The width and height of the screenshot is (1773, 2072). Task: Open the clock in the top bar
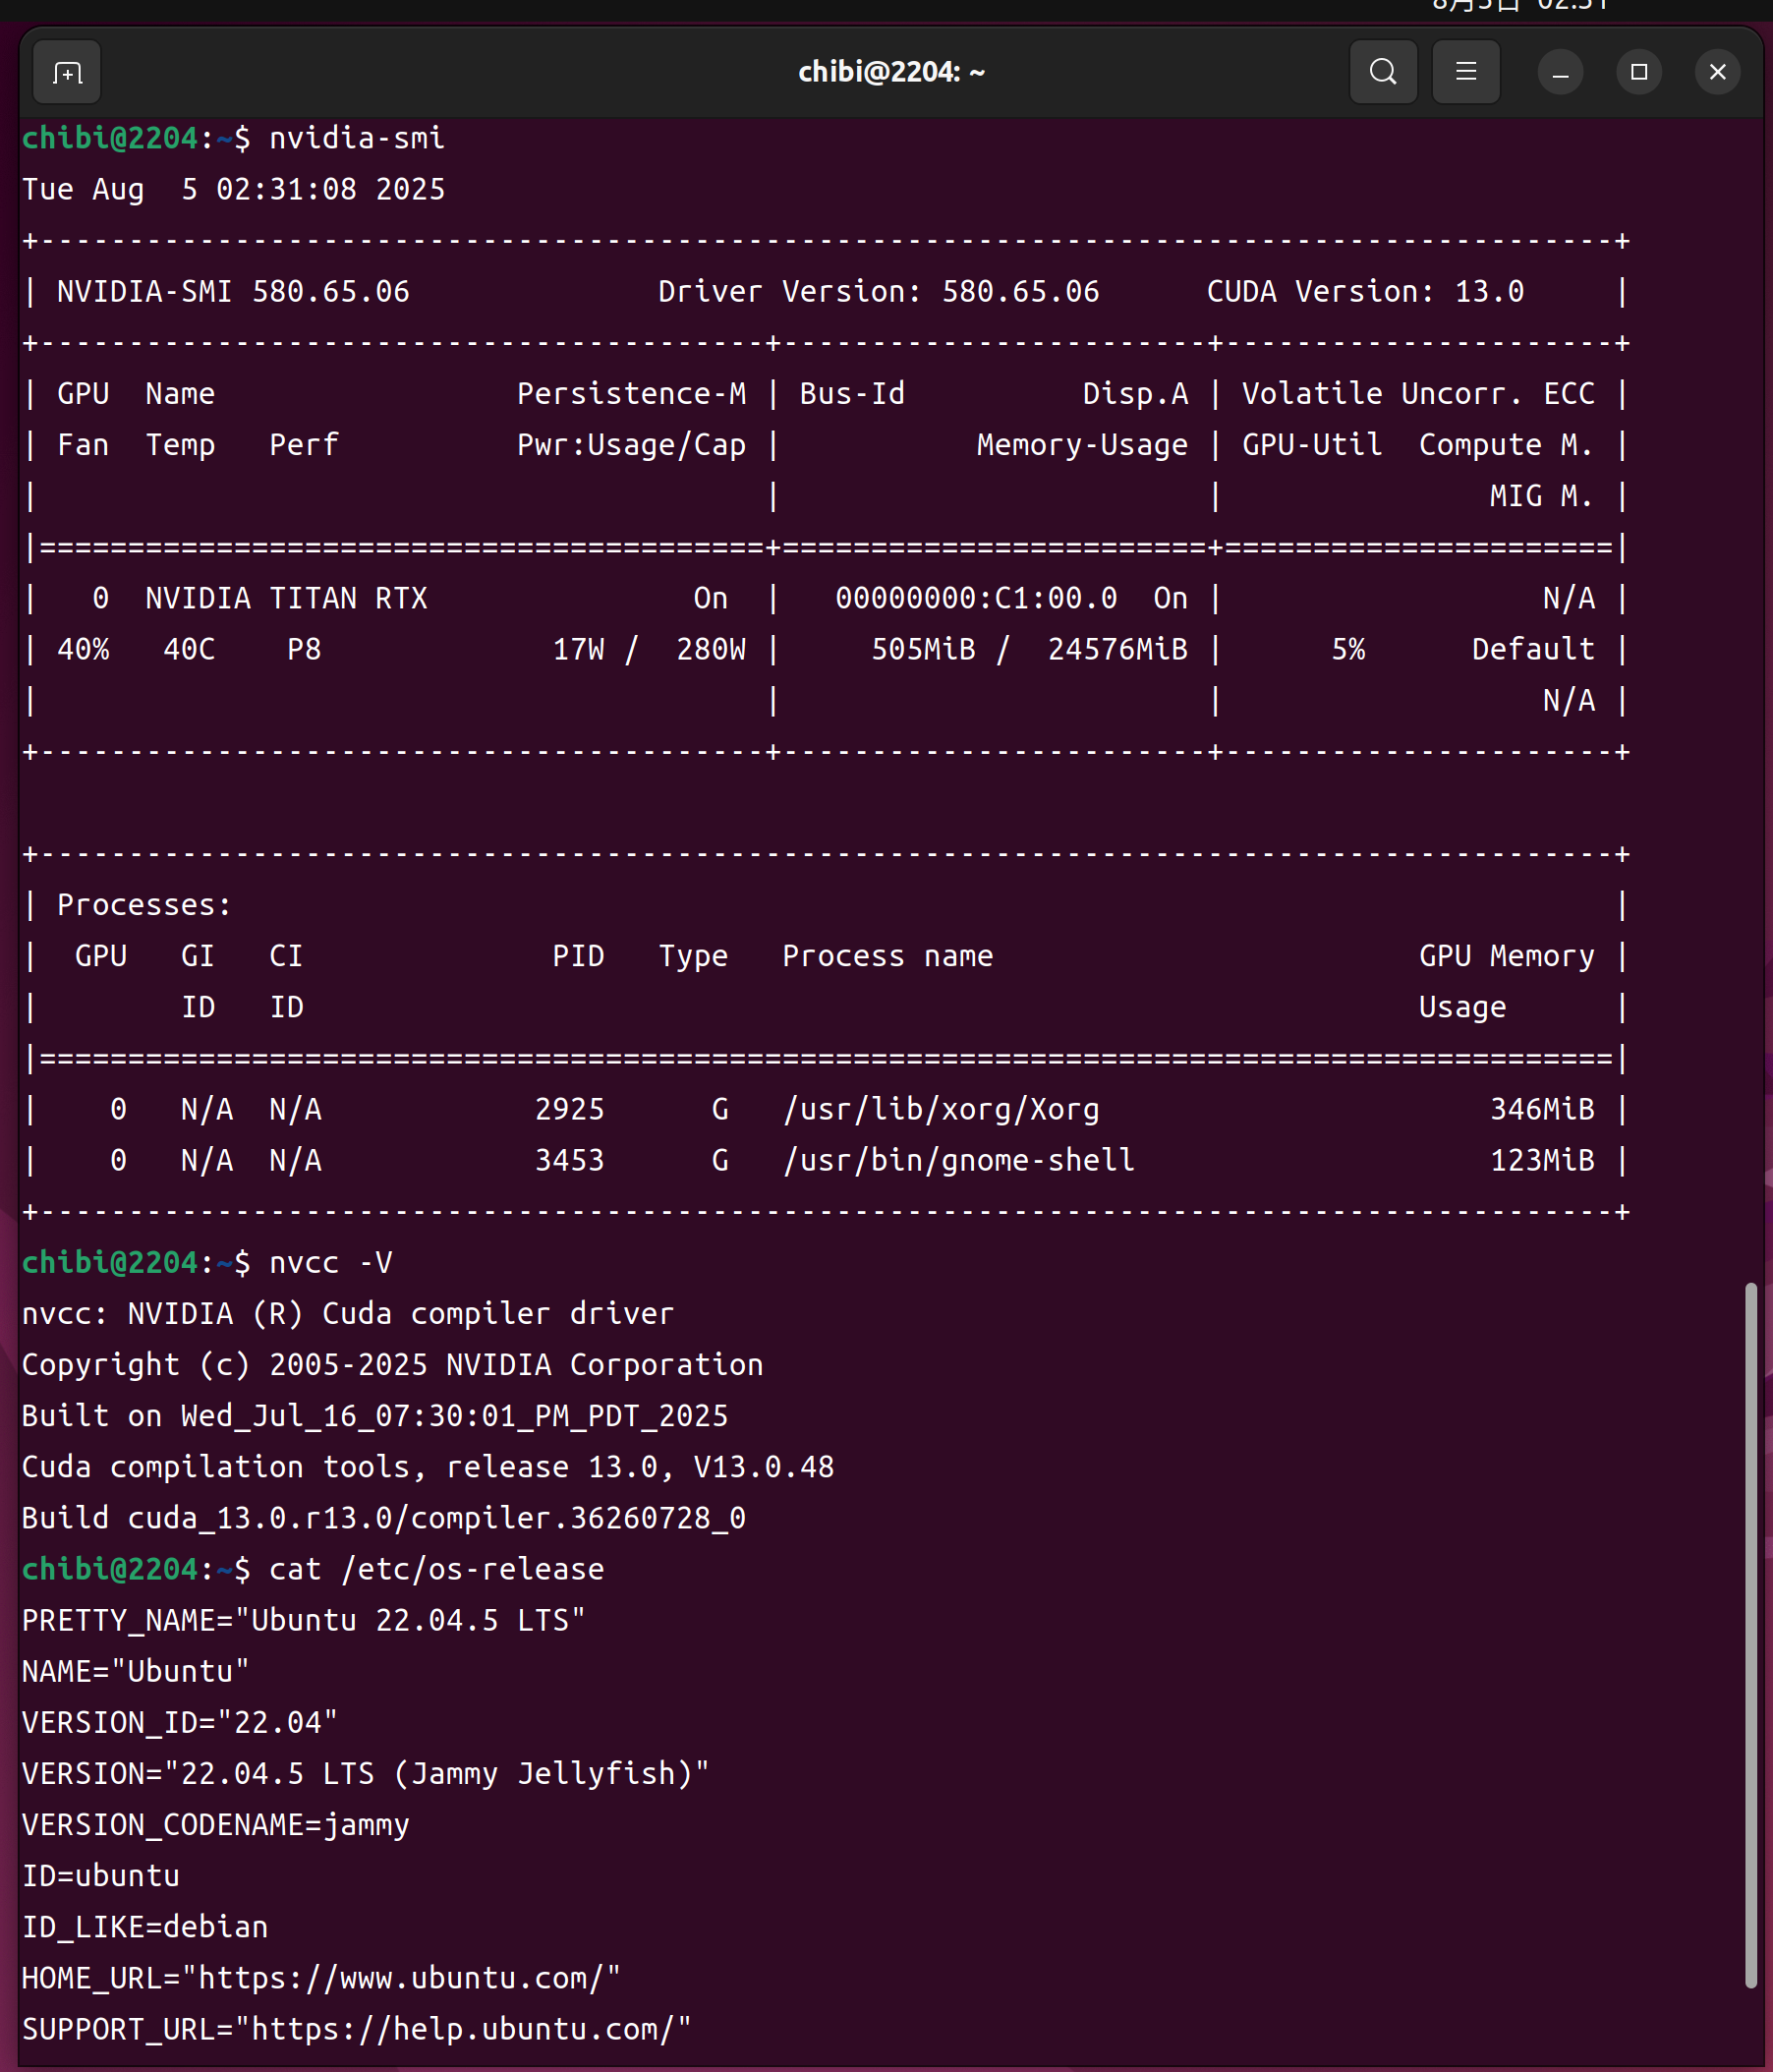(x=1520, y=6)
